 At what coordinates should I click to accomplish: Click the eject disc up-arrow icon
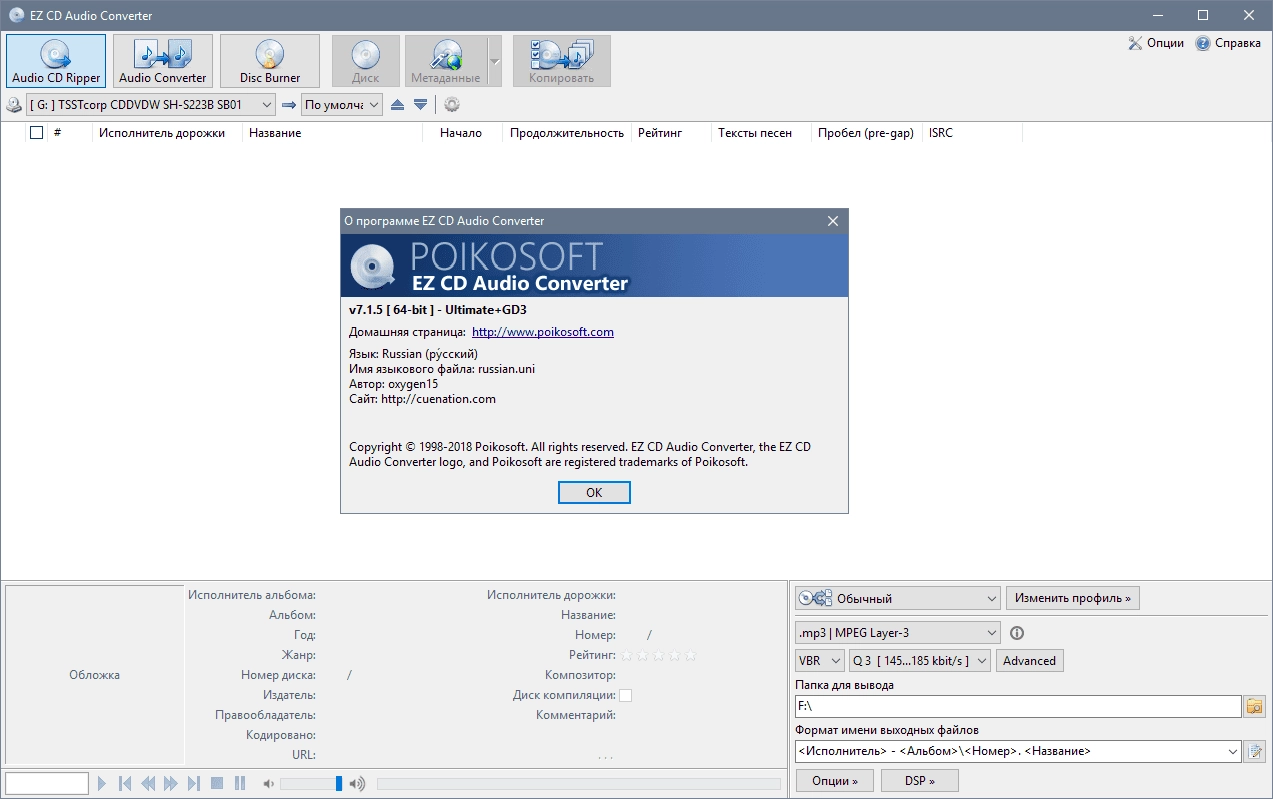click(398, 104)
